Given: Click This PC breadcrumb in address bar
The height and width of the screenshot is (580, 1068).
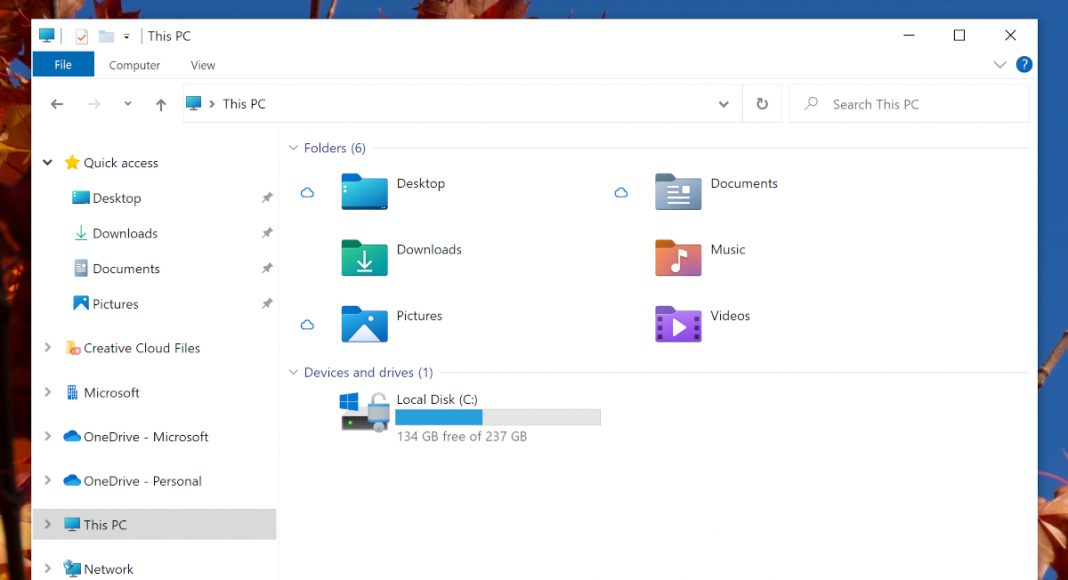Looking at the screenshot, I should [x=244, y=104].
